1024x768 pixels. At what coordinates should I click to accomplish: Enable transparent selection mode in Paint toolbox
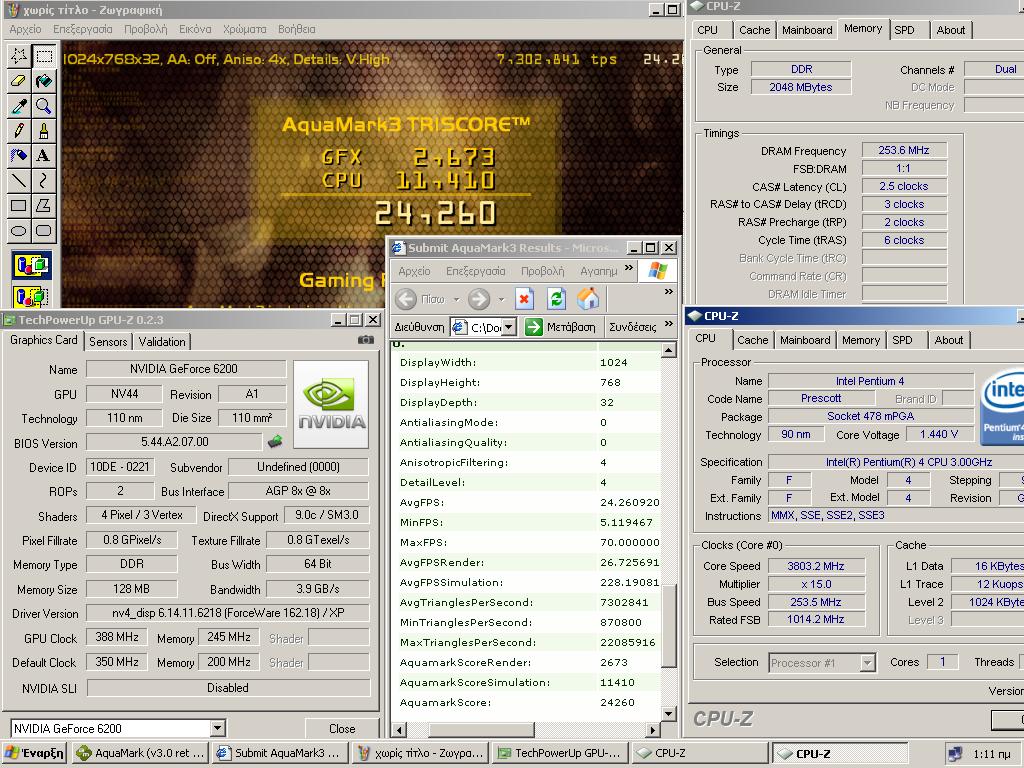pyautogui.click(x=31, y=295)
